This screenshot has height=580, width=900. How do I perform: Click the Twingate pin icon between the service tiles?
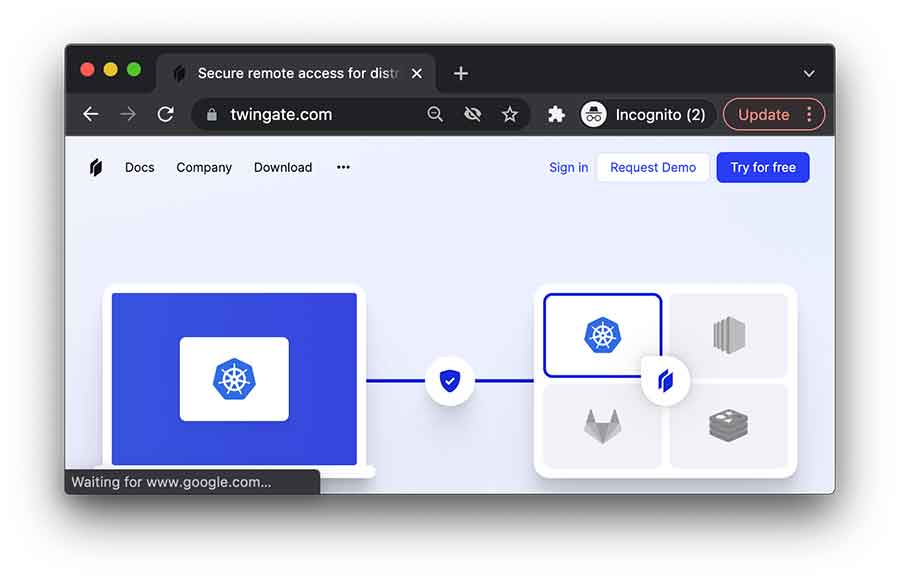665,380
